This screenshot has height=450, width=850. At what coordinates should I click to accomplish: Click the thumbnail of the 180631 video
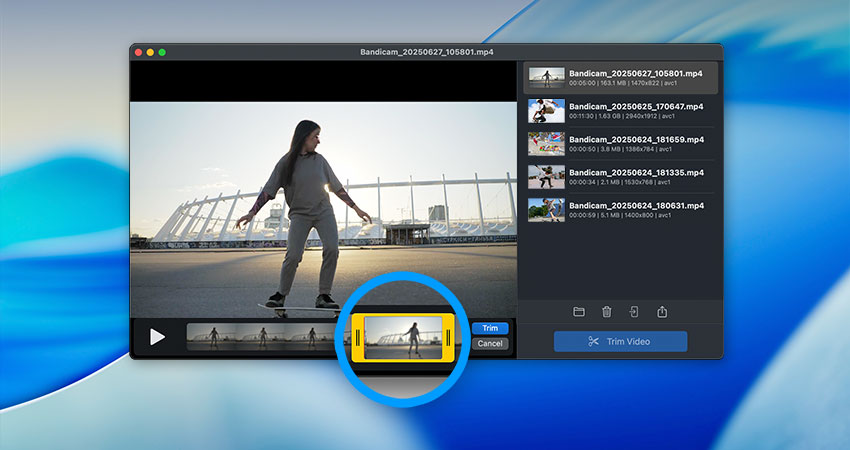click(x=546, y=209)
